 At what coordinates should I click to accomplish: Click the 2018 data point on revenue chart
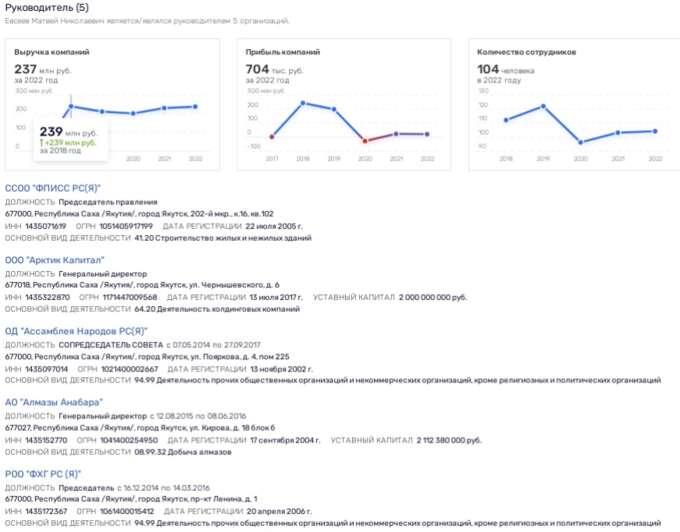pos(71,105)
